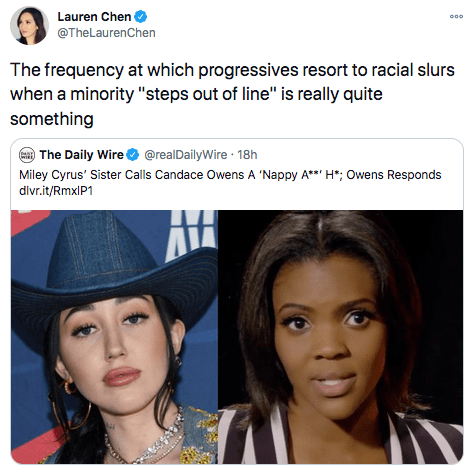Open the dlvr.it/RmxlP1 link

56,191
